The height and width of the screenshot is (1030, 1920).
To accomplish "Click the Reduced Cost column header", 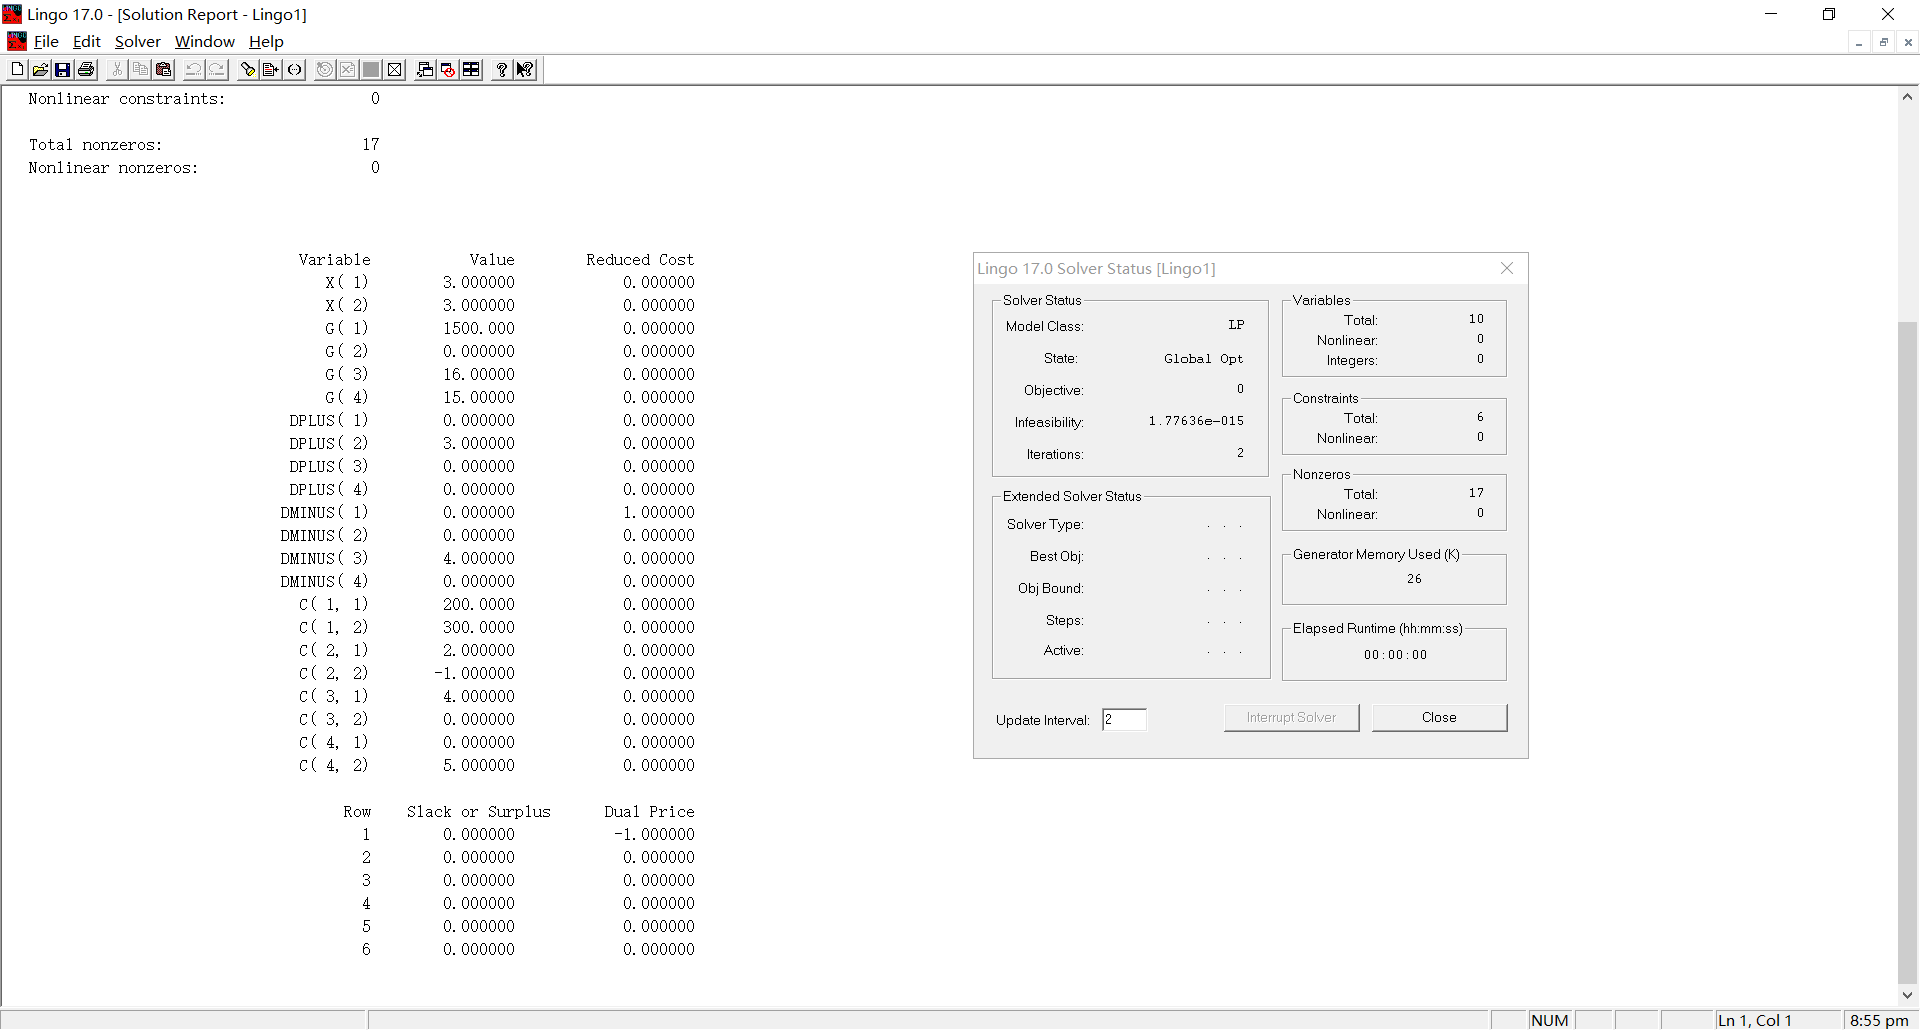I will click(640, 260).
